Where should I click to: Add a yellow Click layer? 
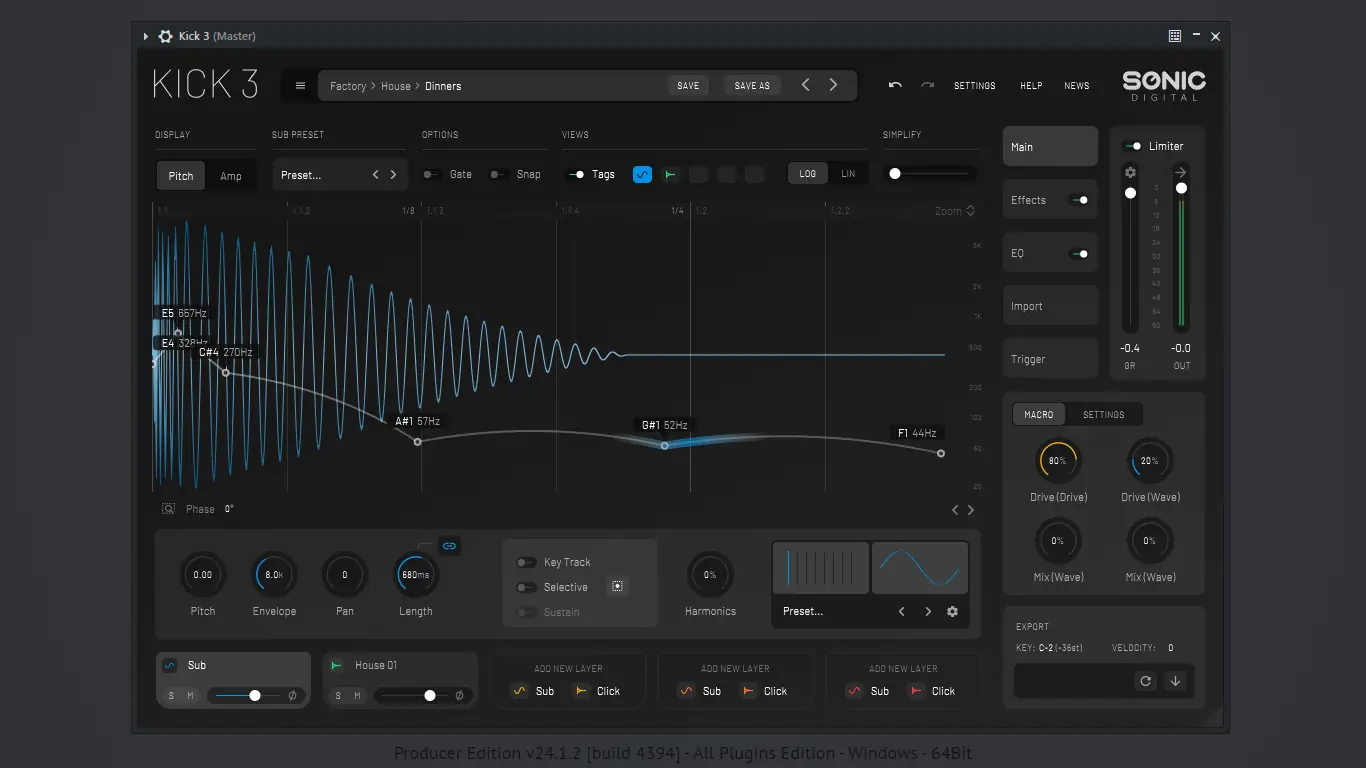(597, 691)
